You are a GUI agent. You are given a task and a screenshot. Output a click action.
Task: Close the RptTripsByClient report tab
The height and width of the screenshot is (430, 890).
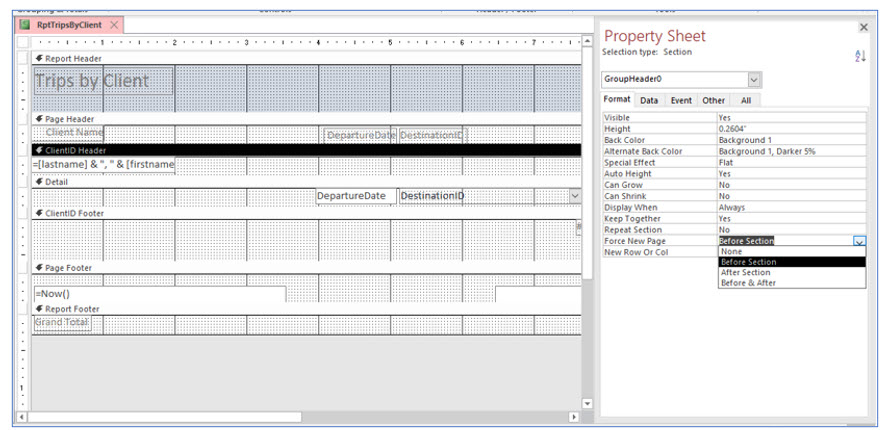coord(114,25)
